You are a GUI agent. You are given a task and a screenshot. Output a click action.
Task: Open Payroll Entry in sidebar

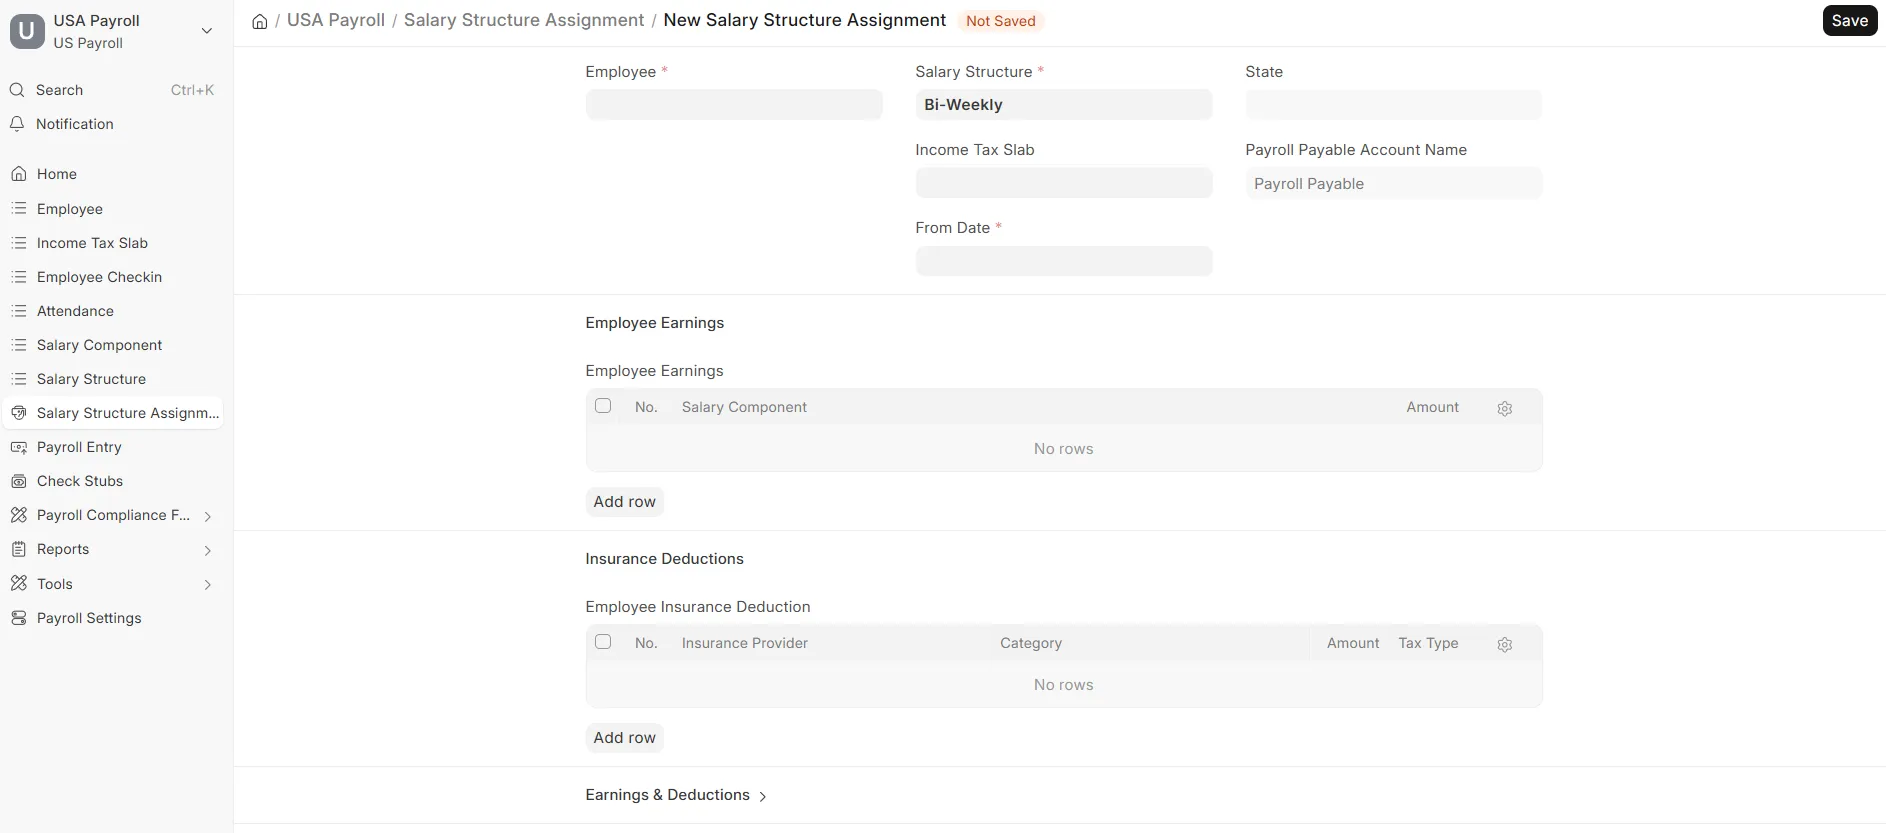pyautogui.click(x=113, y=447)
